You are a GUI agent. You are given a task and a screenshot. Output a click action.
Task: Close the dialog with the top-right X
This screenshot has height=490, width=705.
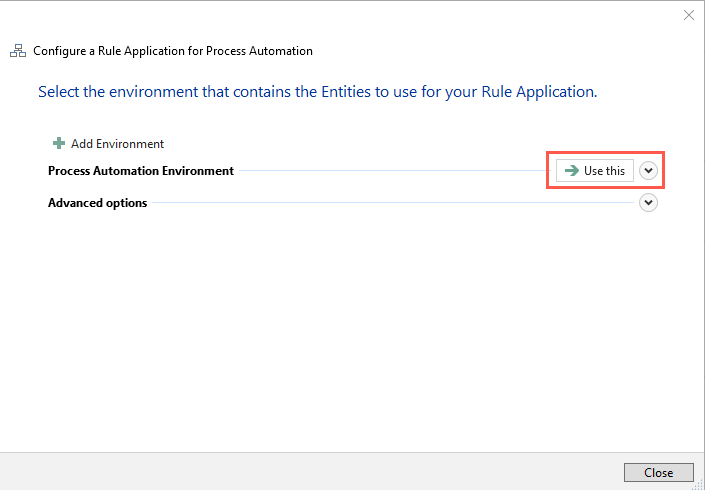point(688,15)
